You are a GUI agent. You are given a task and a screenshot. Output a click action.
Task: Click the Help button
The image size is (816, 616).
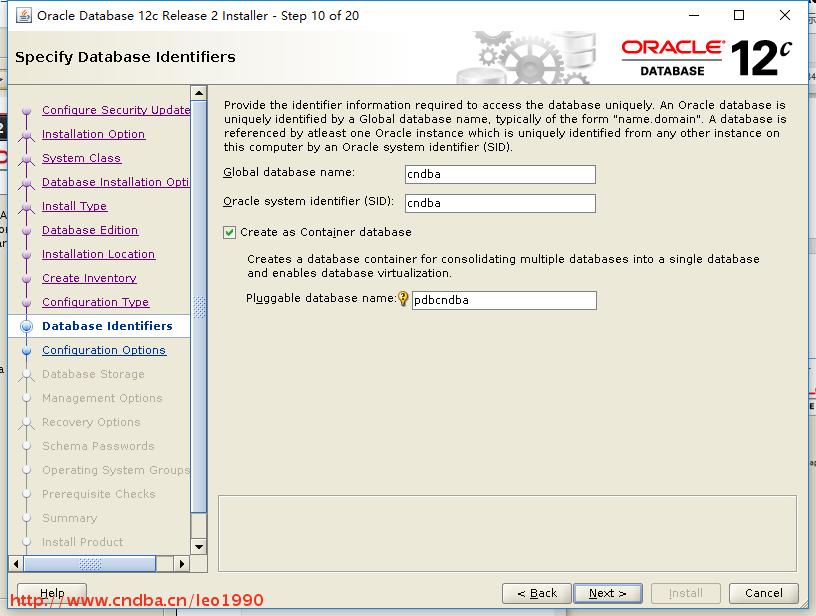[x=52, y=593]
